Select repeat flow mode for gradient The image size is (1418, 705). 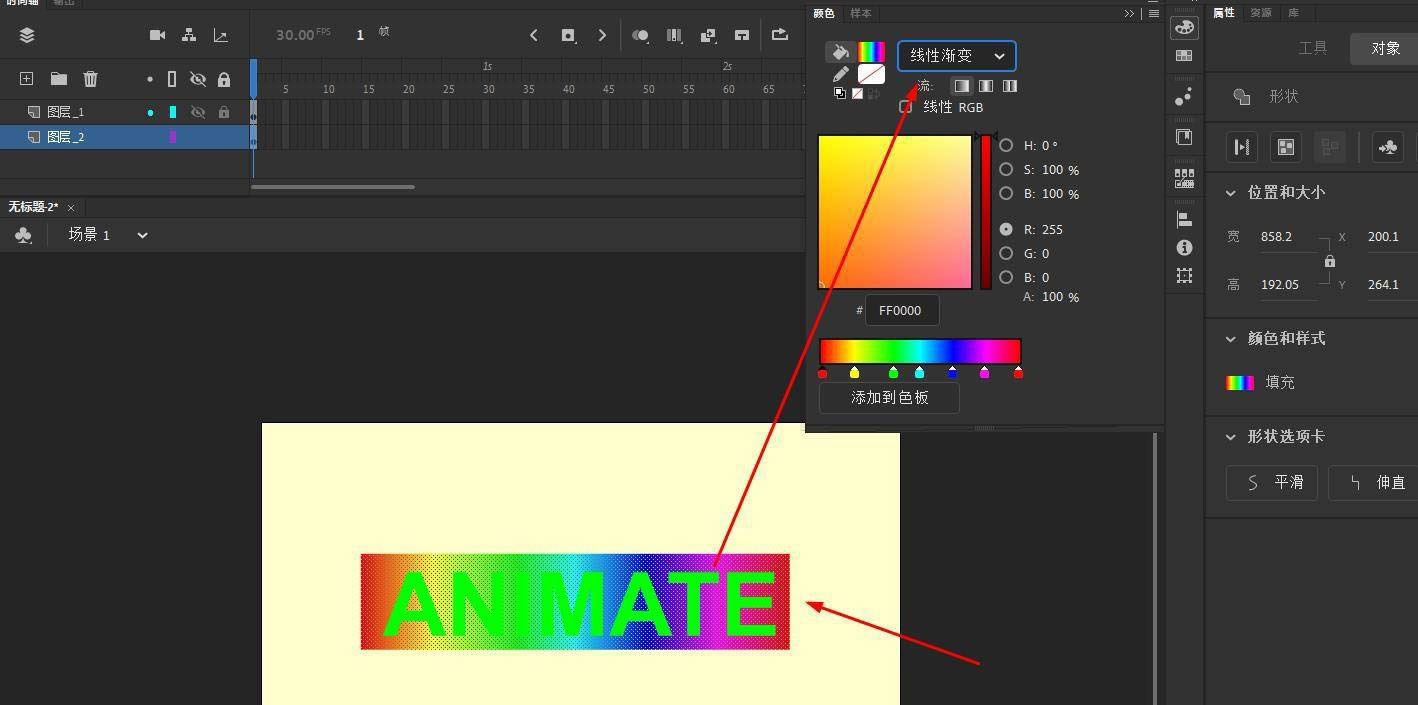point(1010,86)
